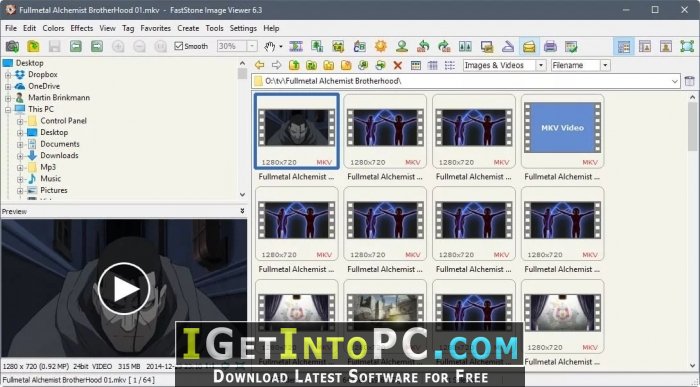Click the Print icon in the toolbar
This screenshot has height=387, width=700.
tap(550, 46)
